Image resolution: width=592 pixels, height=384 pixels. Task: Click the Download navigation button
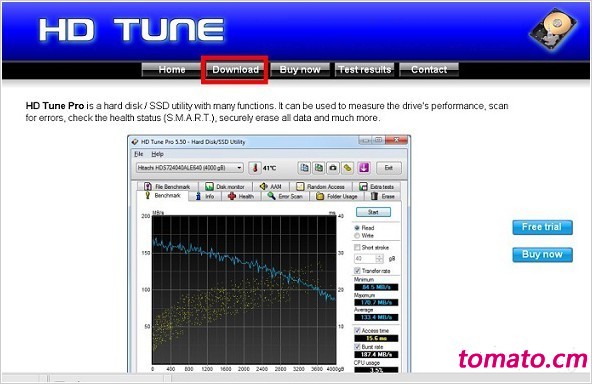235,69
